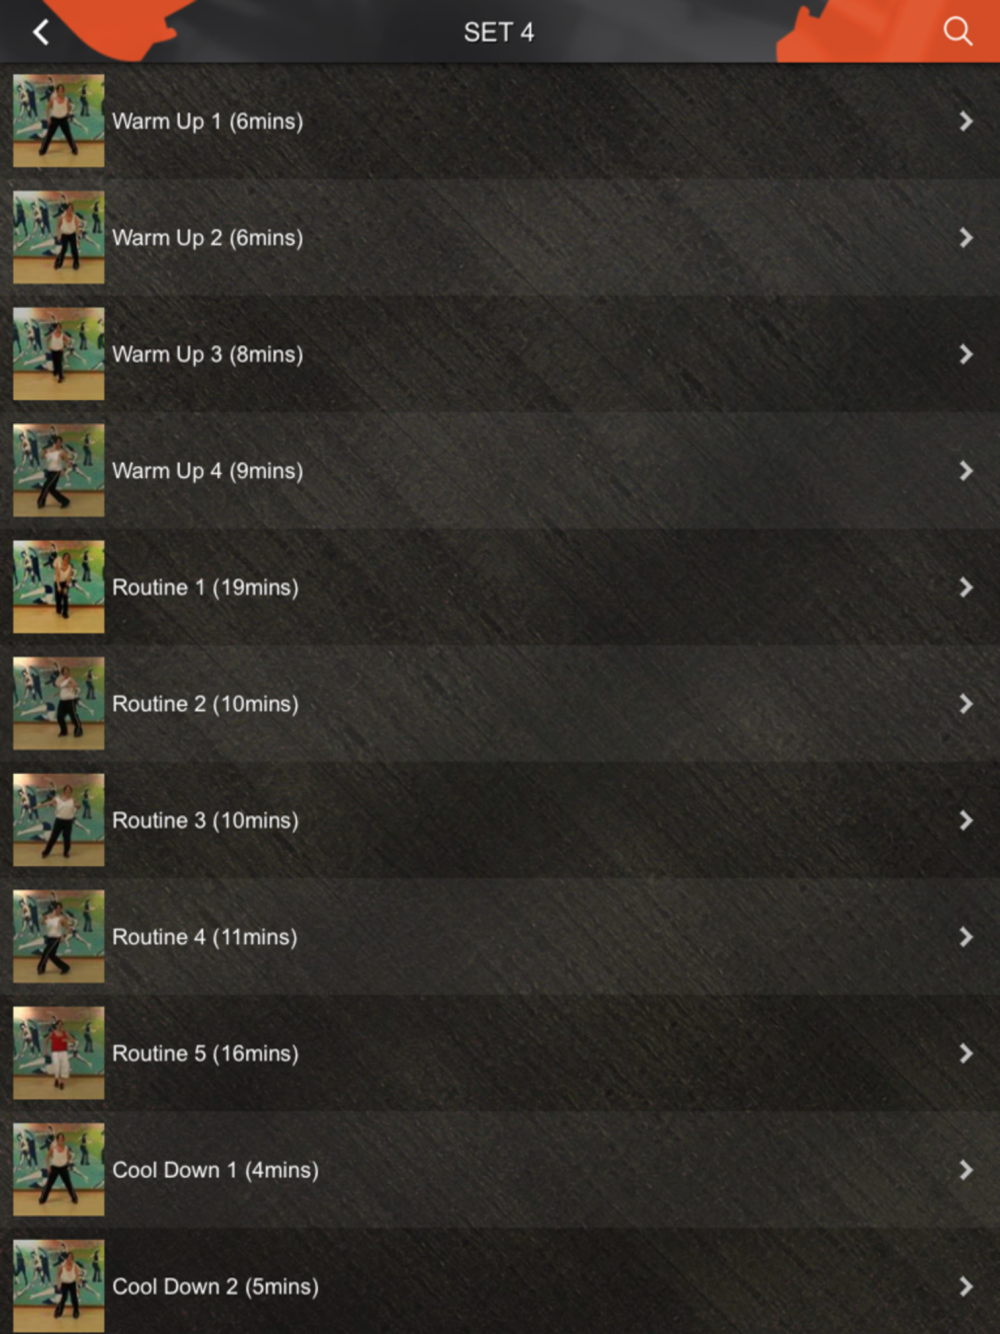Open Cool Down 1 (4mins)

(x=500, y=1170)
